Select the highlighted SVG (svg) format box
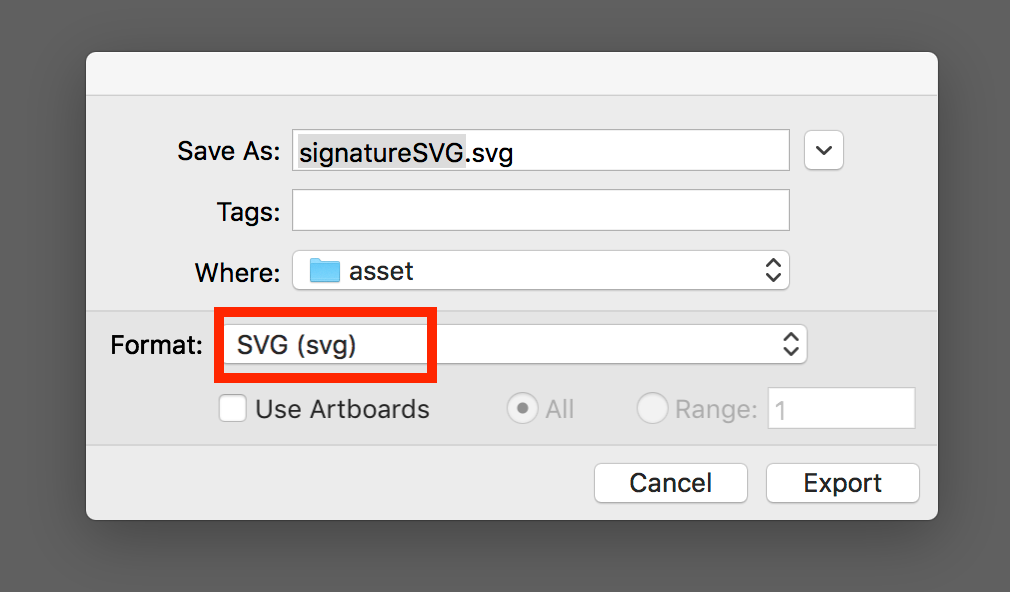Image resolution: width=1010 pixels, height=592 pixels. tap(325, 344)
